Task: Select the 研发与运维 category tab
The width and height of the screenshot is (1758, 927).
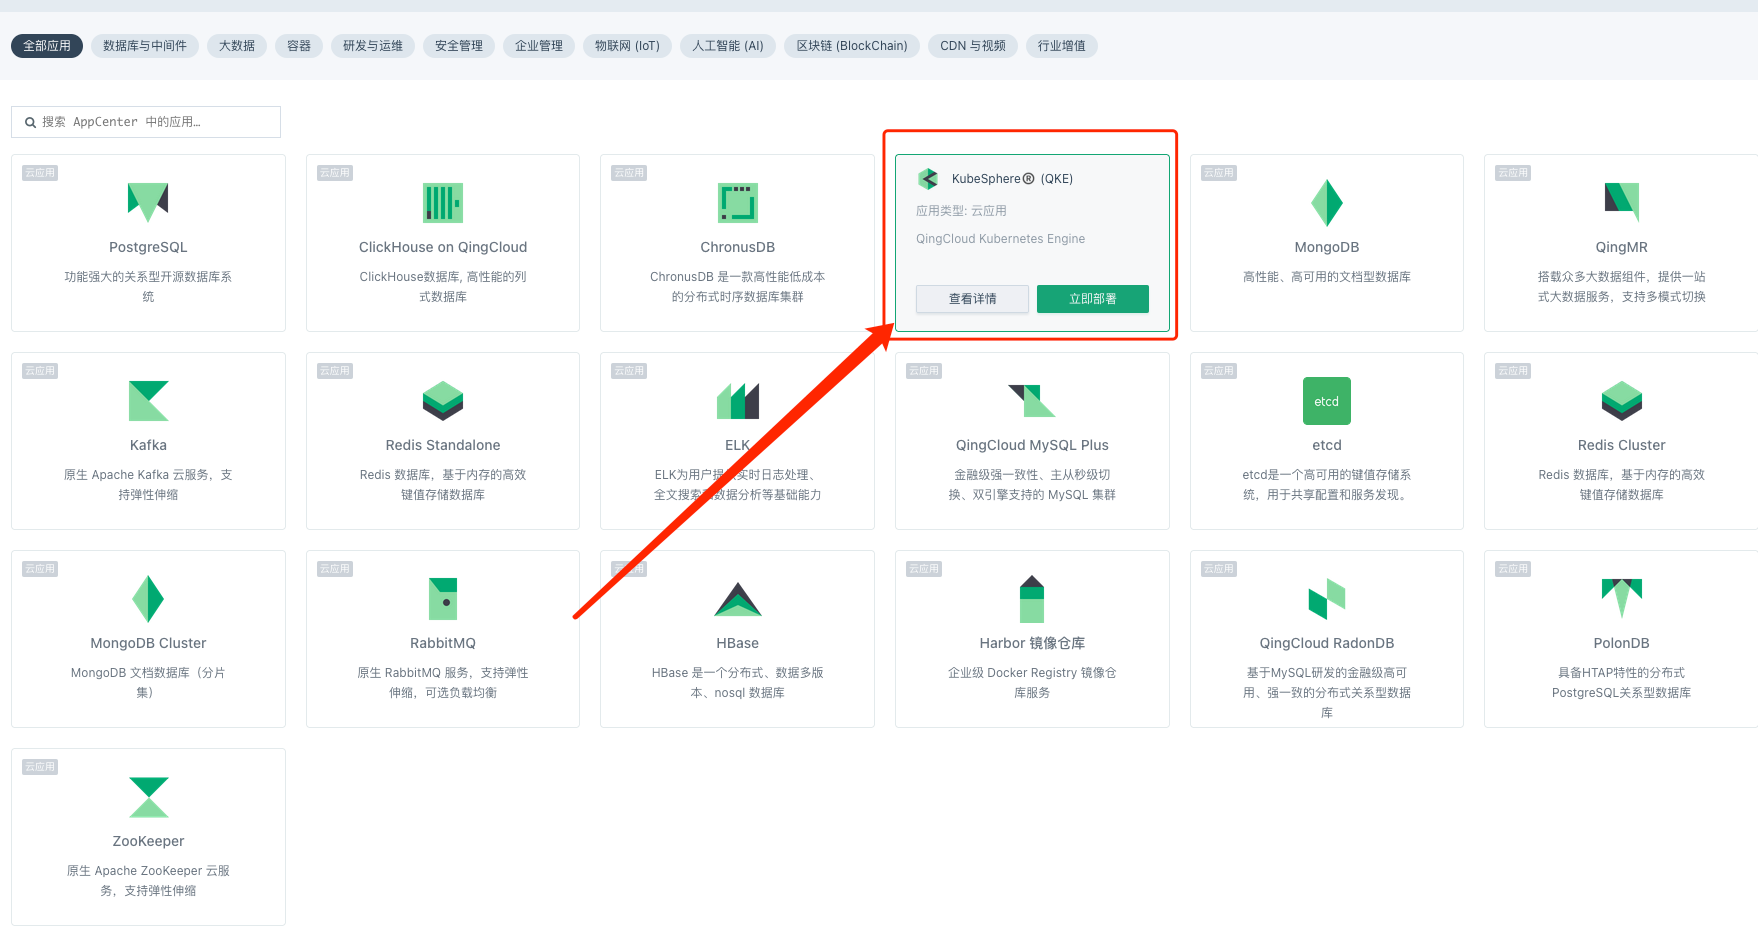Action: click(x=373, y=46)
